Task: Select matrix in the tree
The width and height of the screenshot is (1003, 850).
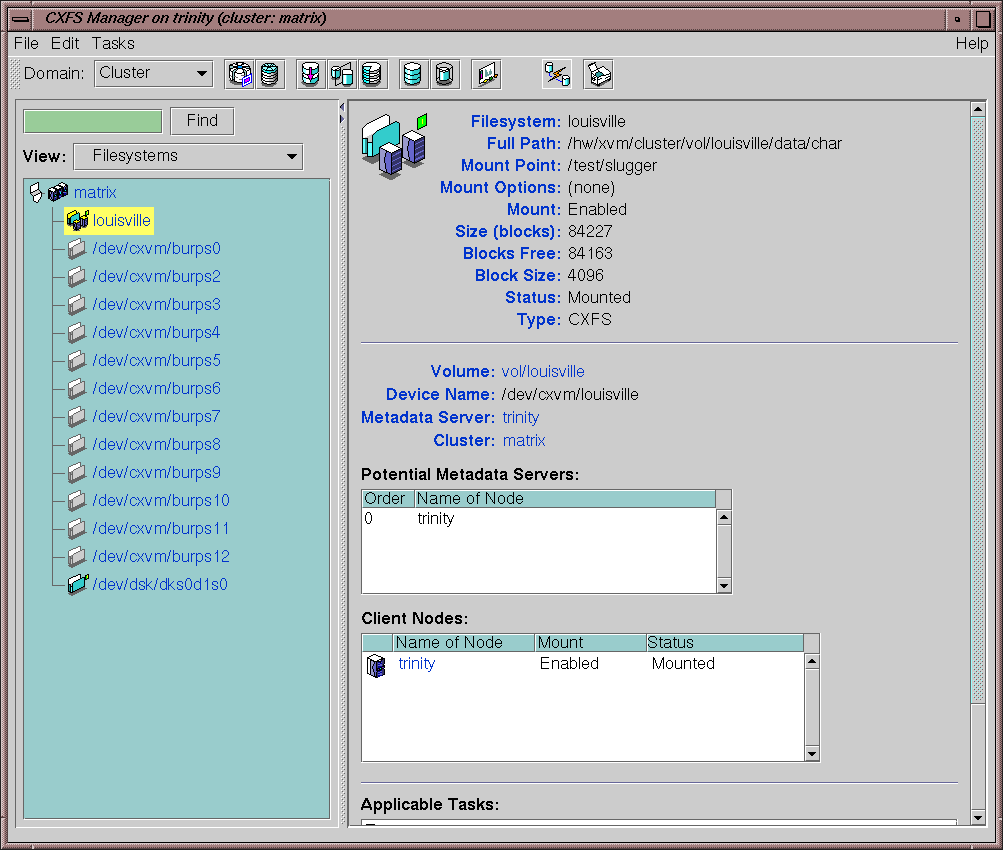Action: 95,193
